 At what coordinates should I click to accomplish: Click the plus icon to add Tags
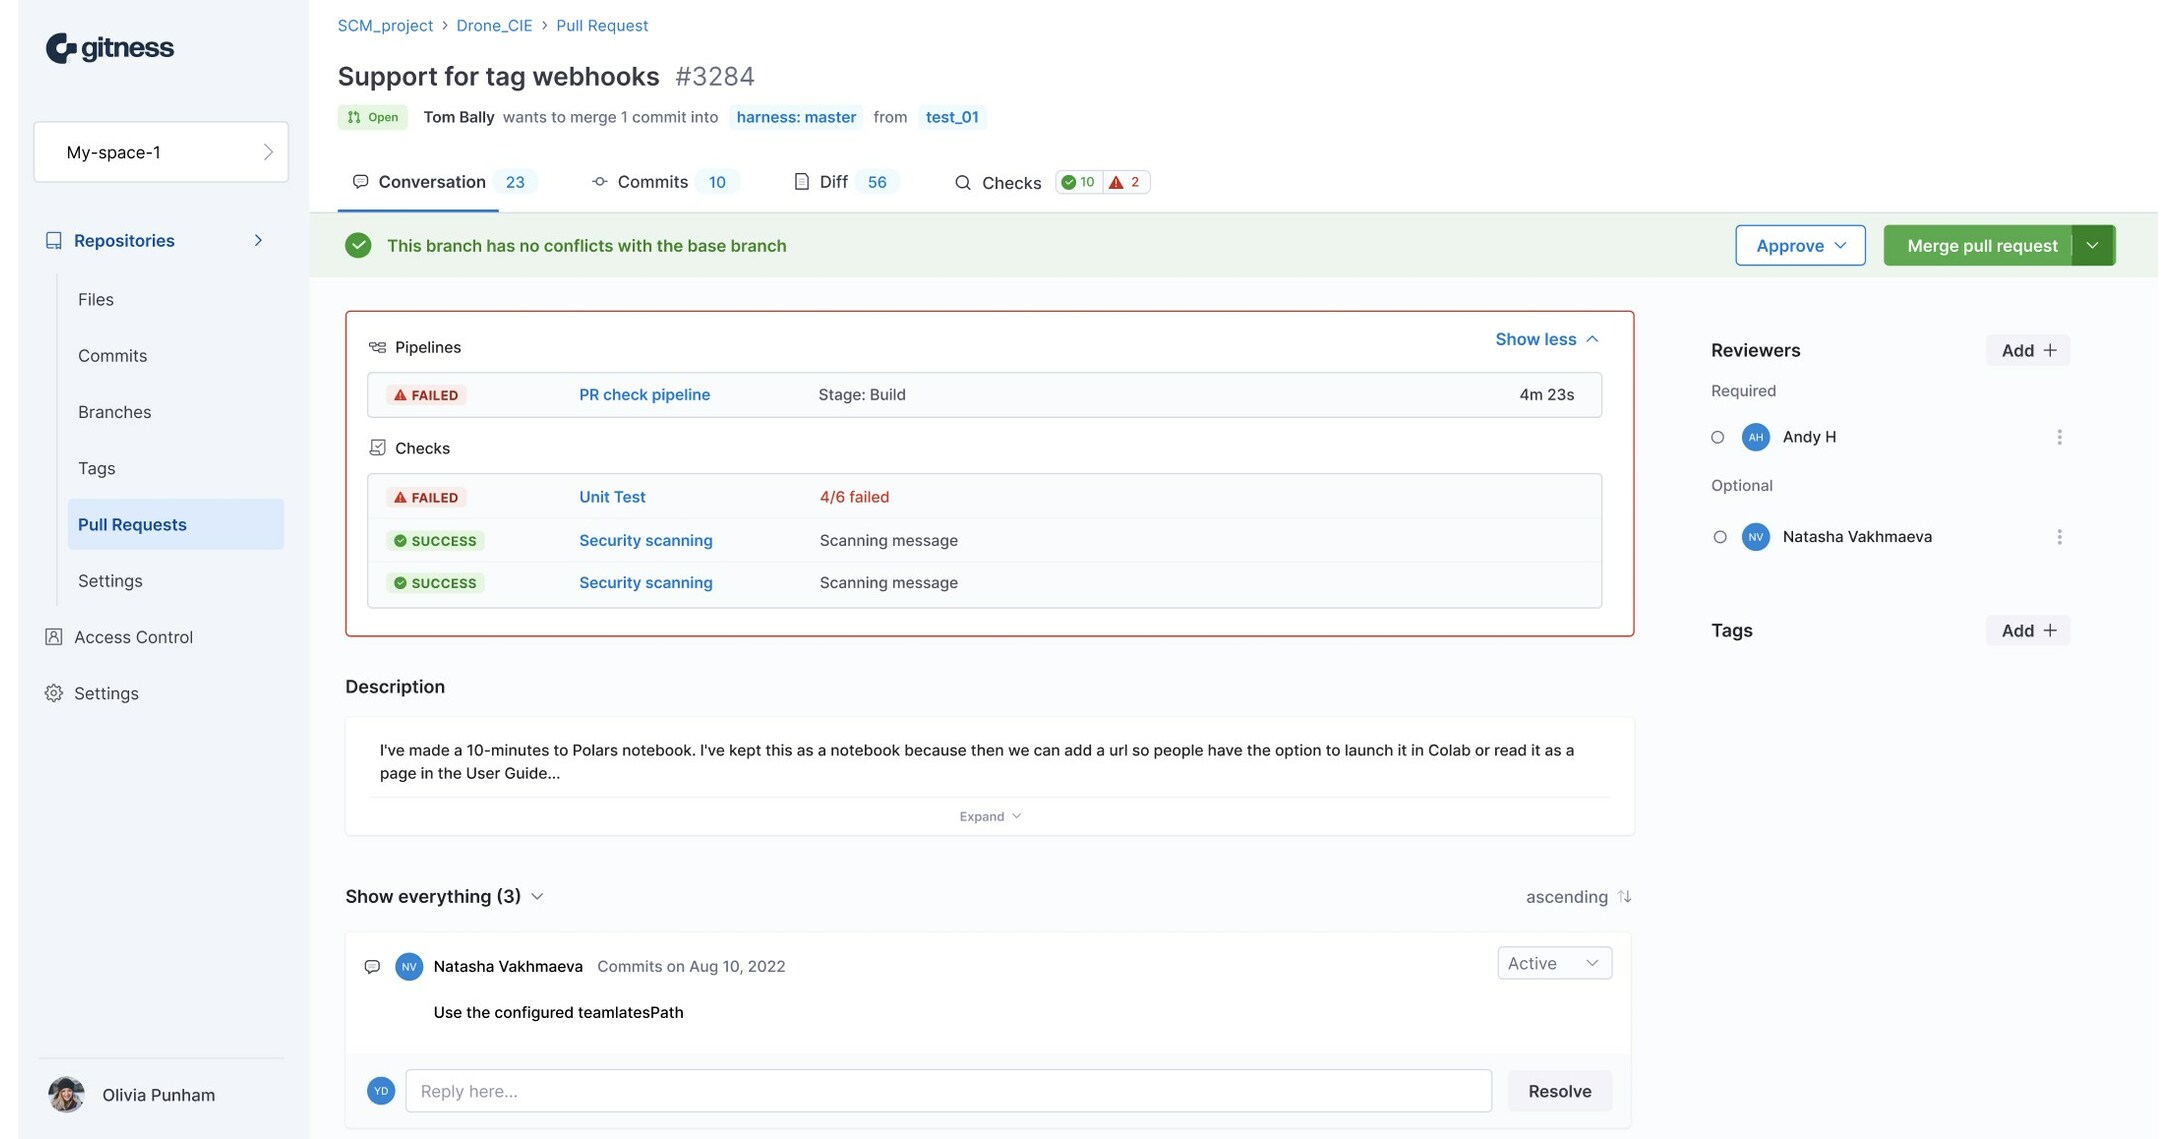click(2050, 631)
